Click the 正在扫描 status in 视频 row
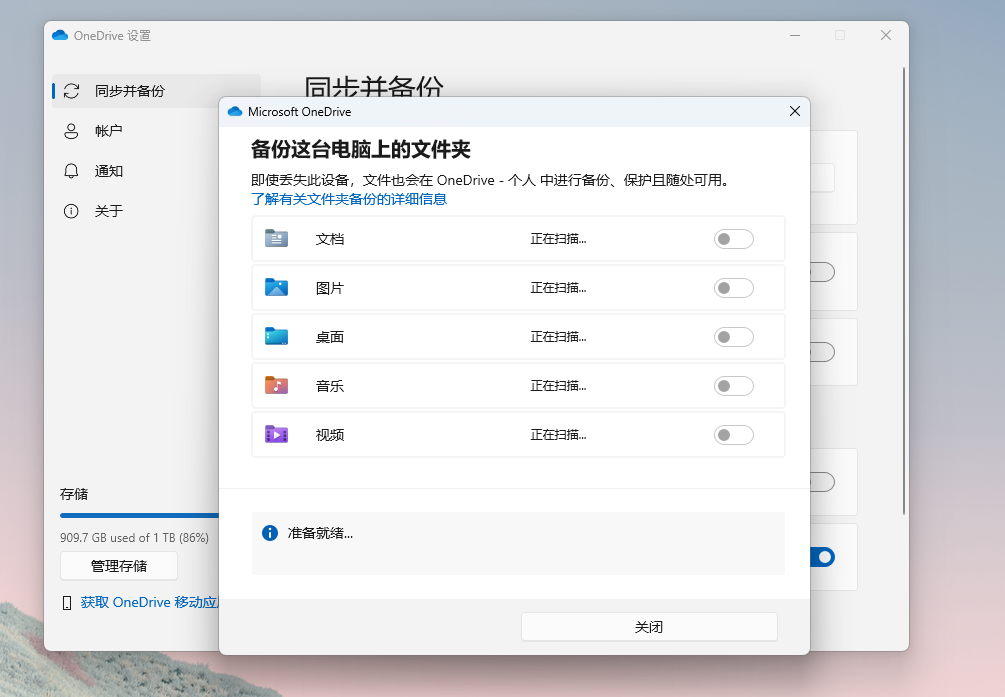This screenshot has height=697, width=1005. tap(558, 435)
